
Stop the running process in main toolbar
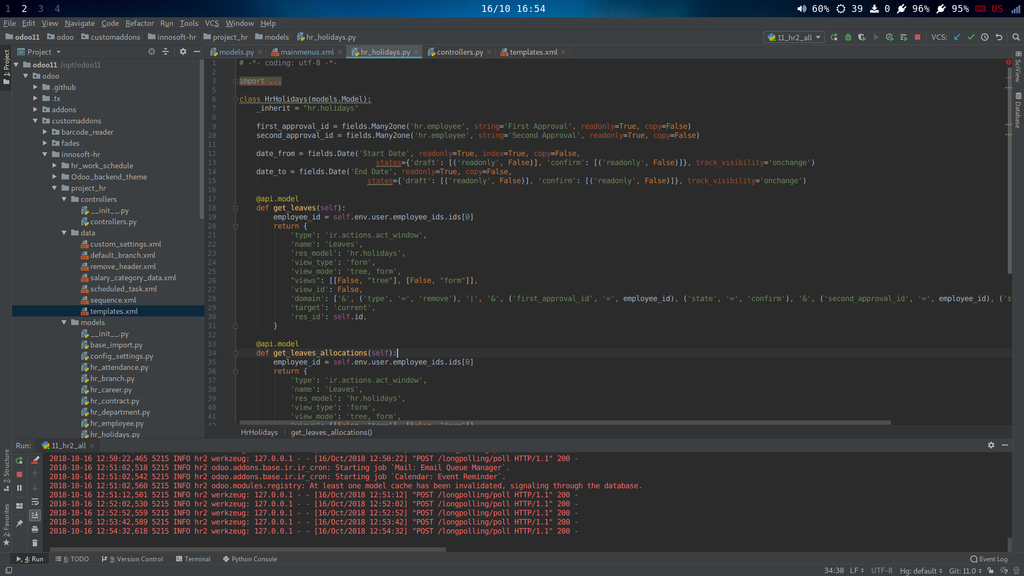[918, 37]
